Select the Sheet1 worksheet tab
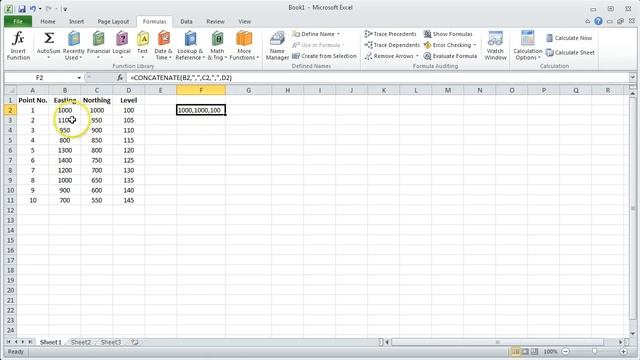 pyautogui.click(x=51, y=342)
